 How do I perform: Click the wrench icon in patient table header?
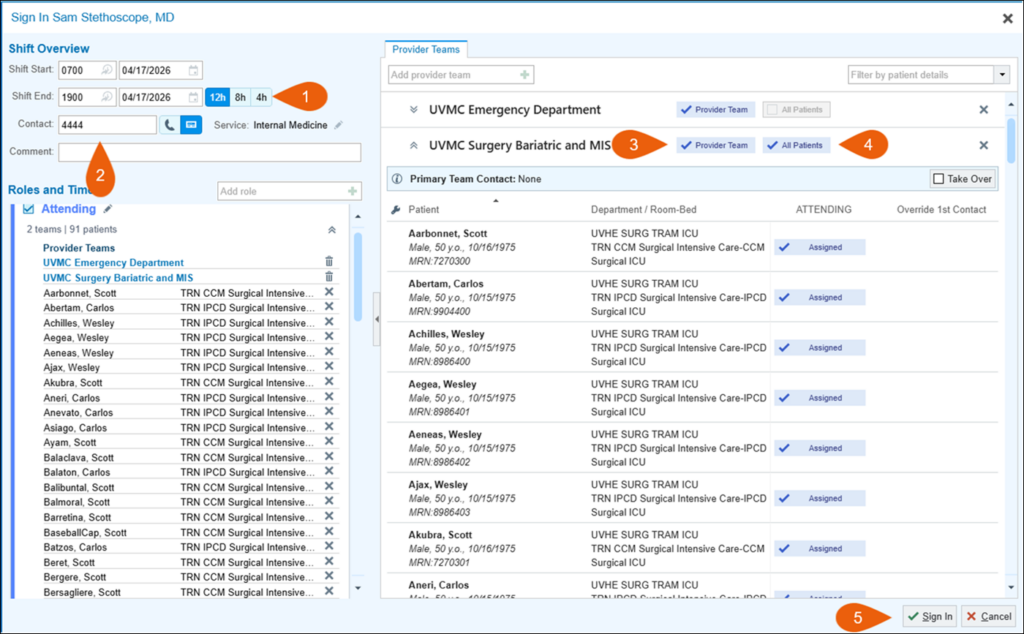pyautogui.click(x=396, y=209)
